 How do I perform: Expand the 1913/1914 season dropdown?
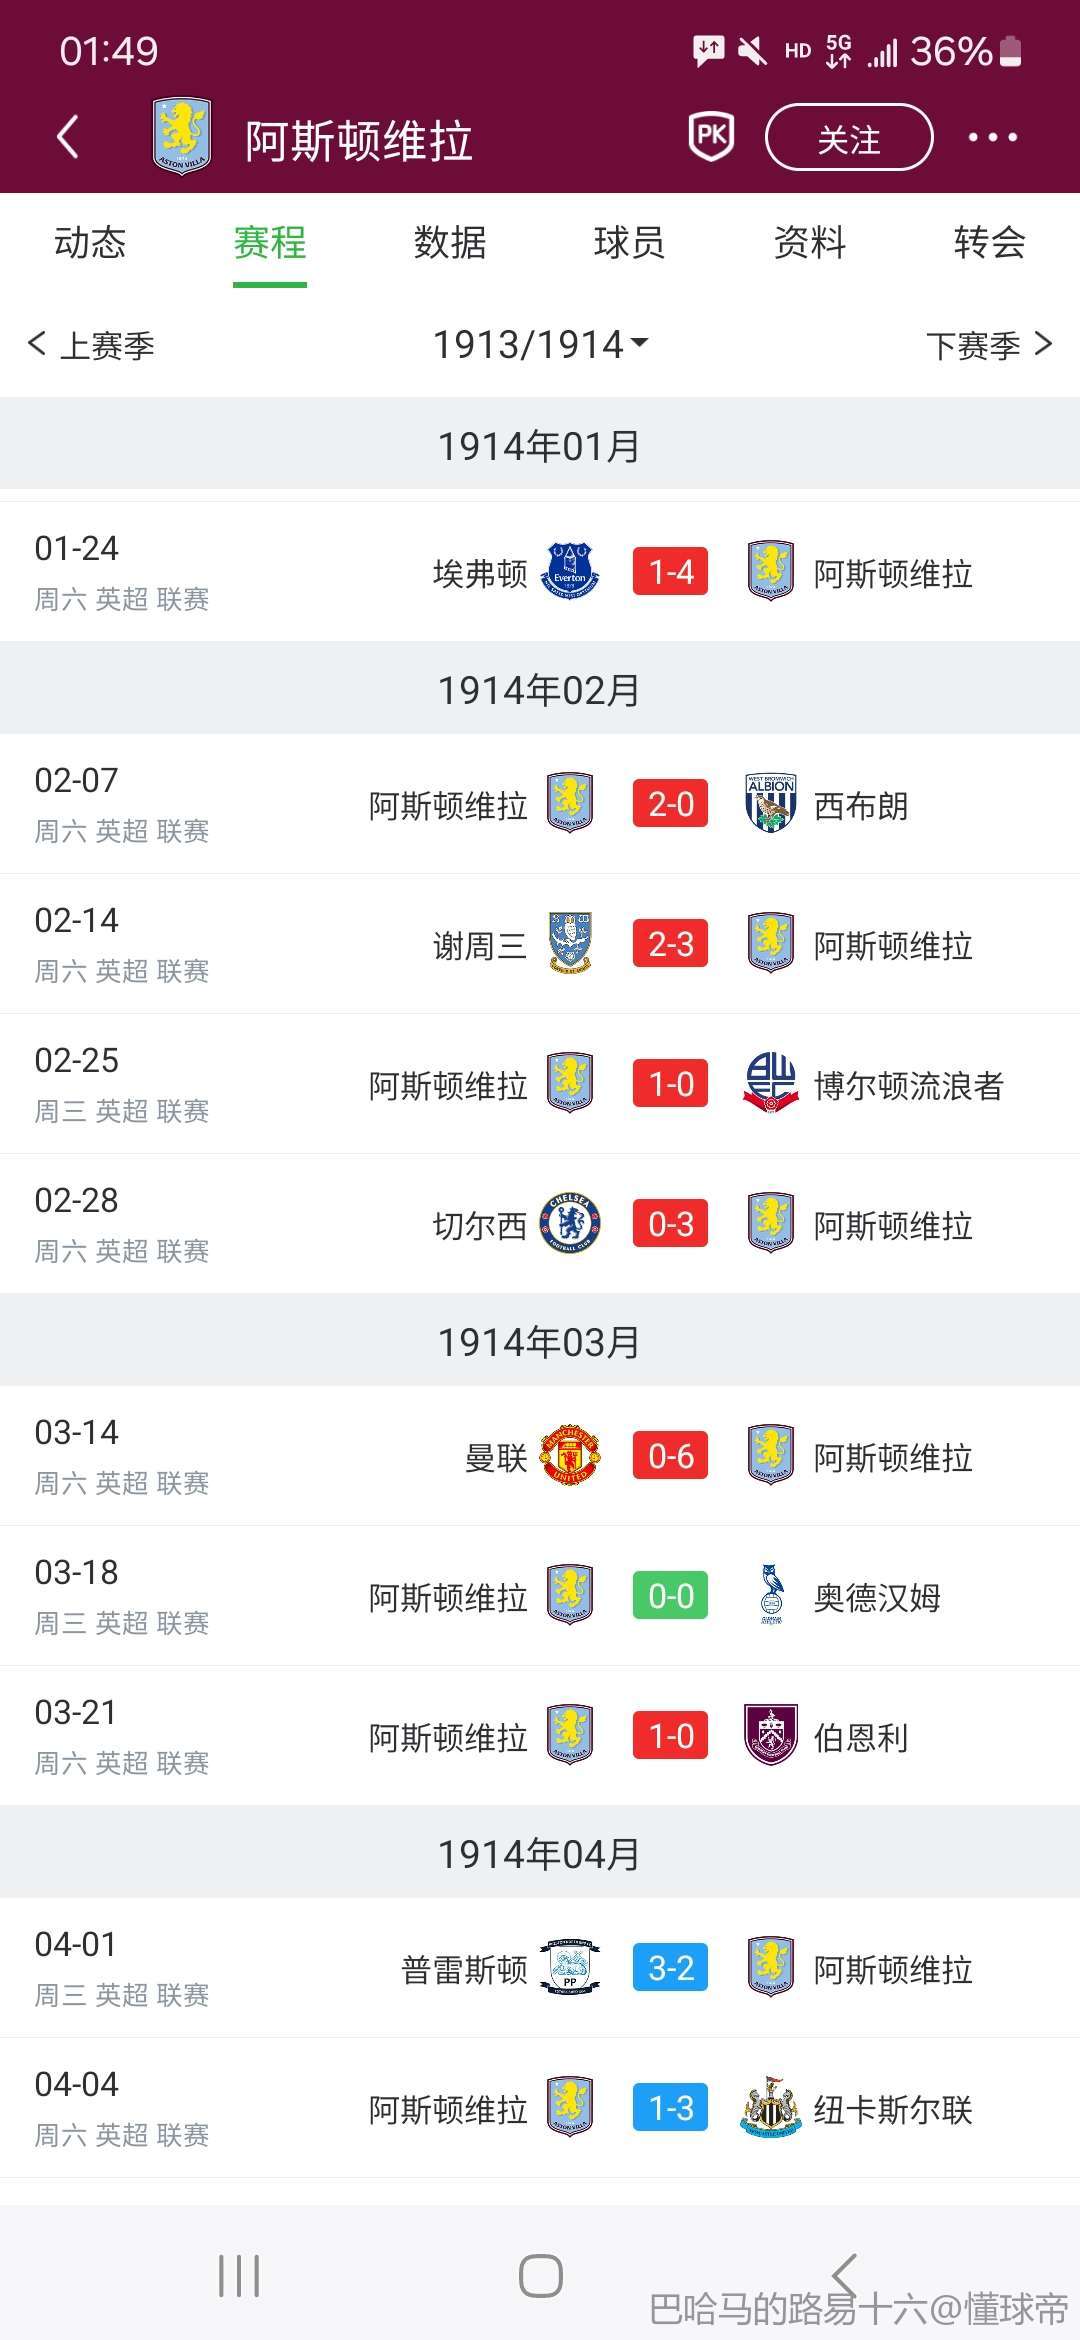coord(540,345)
